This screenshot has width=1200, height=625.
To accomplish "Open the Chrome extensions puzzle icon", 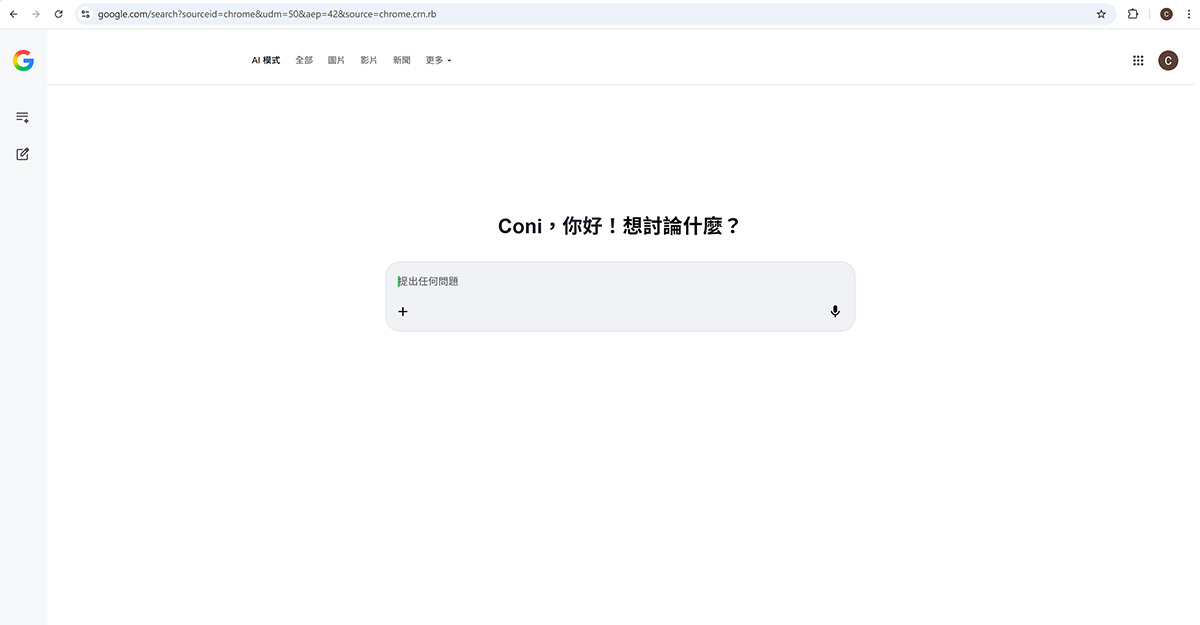I will [x=1132, y=14].
